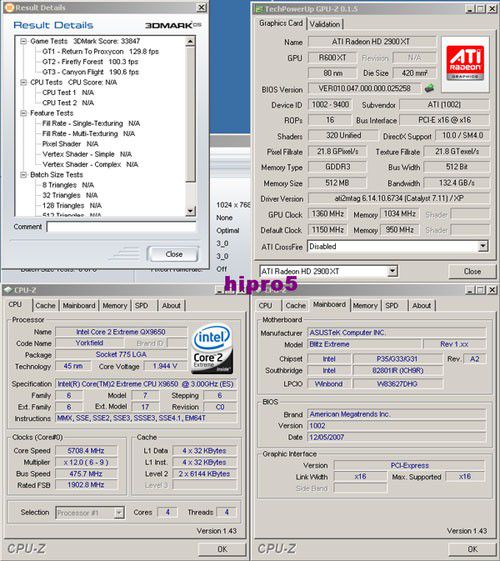Screen dimensions: 500x561
Task: Click the Intel Core 2 Extreme logo
Action: 212,348
